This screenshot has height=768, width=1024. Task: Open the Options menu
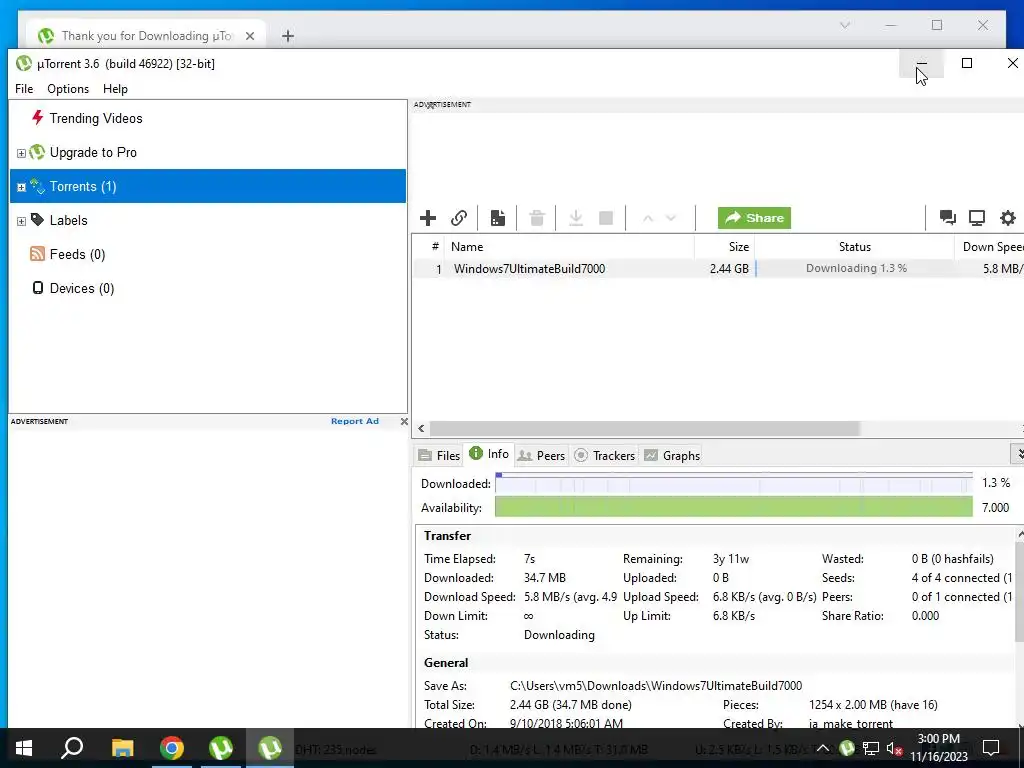[x=68, y=89]
